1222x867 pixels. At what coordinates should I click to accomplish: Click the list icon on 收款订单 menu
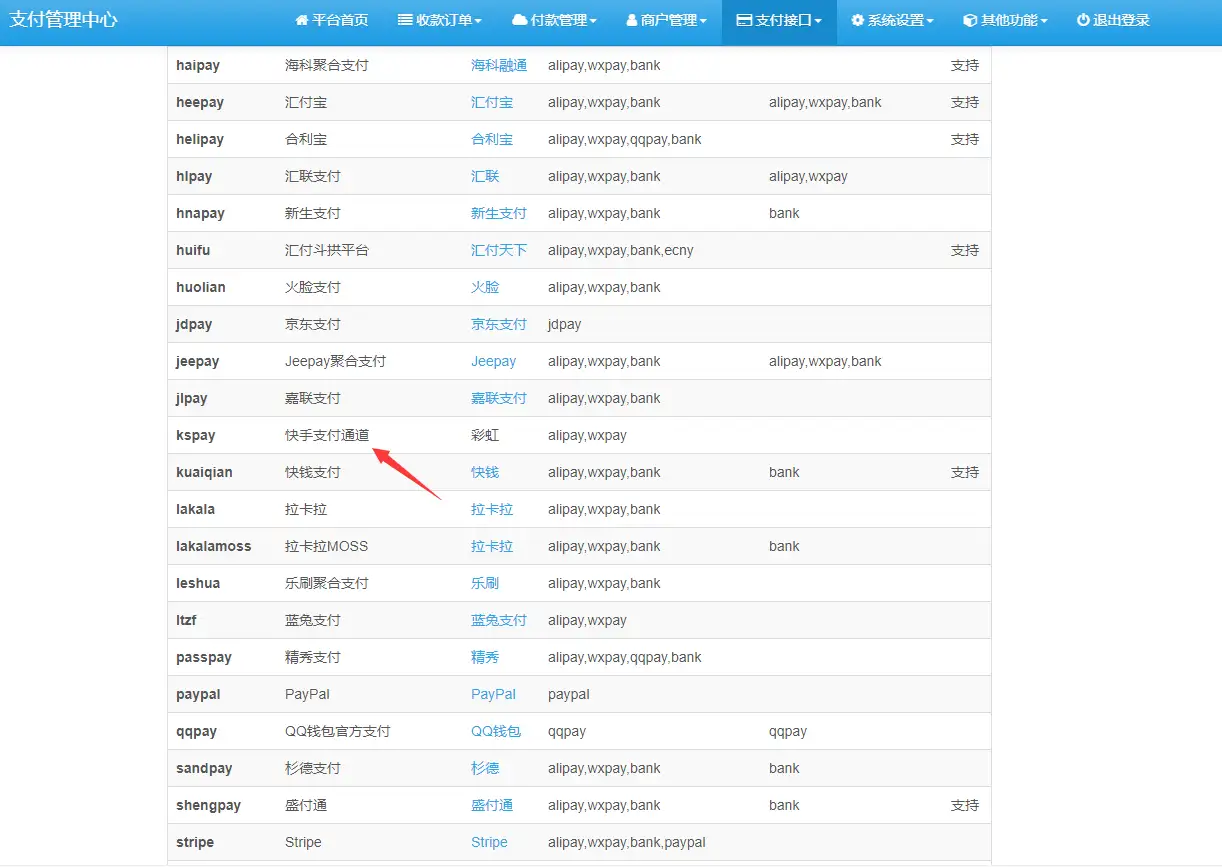click(403, 20)
